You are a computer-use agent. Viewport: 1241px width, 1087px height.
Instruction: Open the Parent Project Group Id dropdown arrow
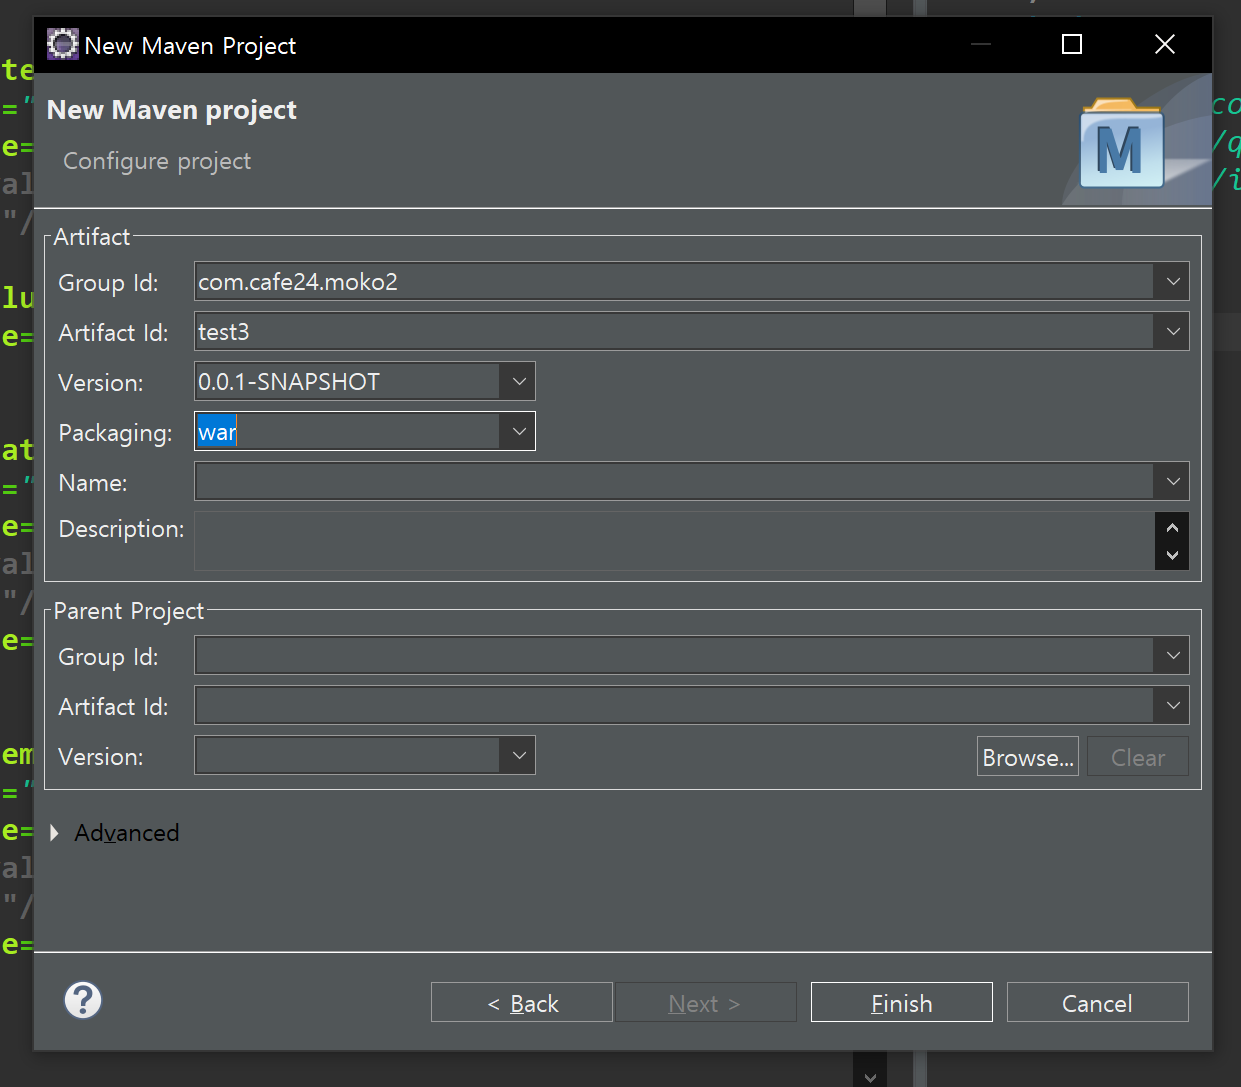[1172, 656]
